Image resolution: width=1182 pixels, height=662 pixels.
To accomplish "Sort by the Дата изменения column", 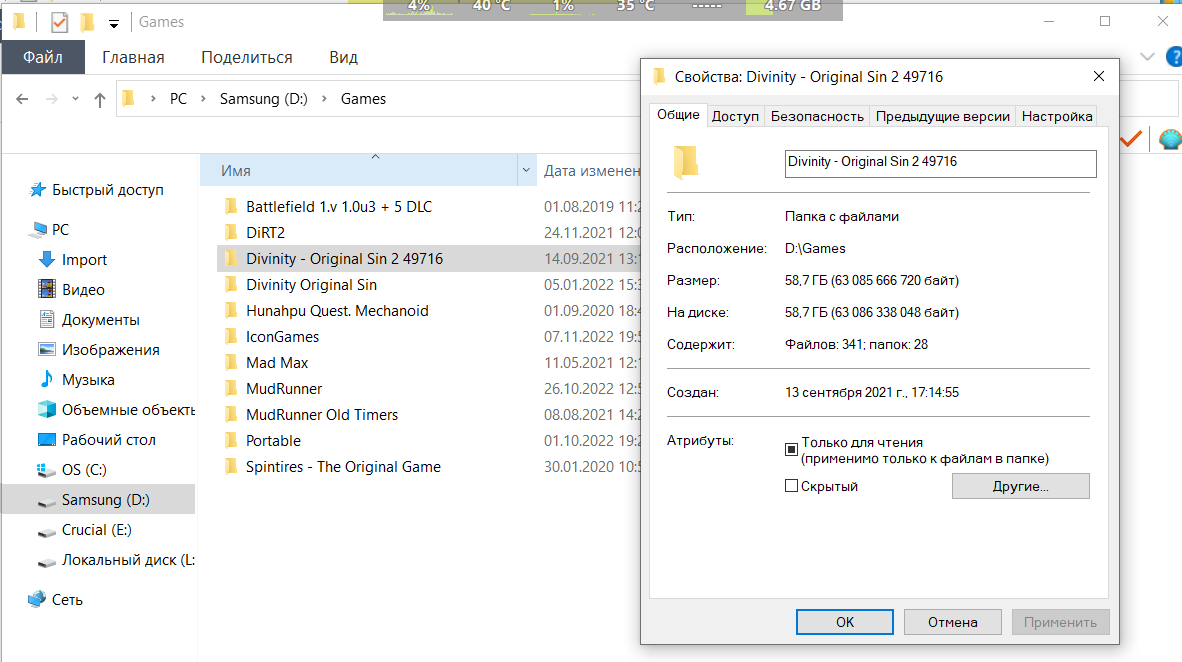I will [x=591, y=171].
